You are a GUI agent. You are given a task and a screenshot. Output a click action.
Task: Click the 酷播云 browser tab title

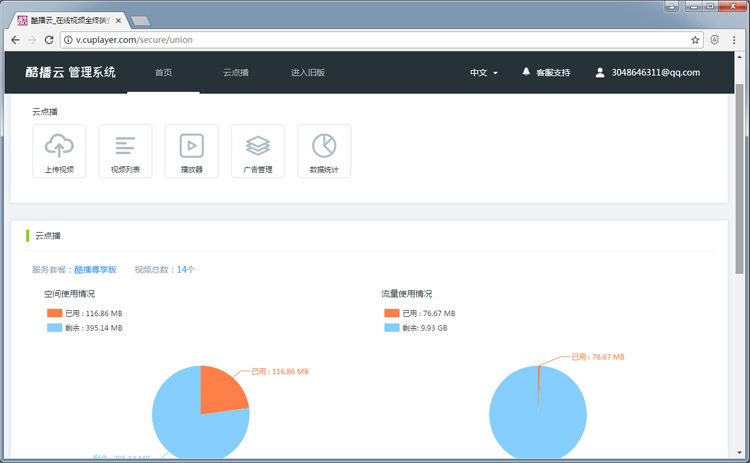pyautogui.click(x=71, y=21)
